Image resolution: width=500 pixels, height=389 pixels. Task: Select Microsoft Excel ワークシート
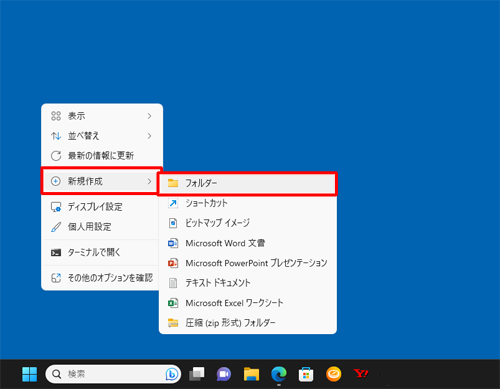pos(248,303)
